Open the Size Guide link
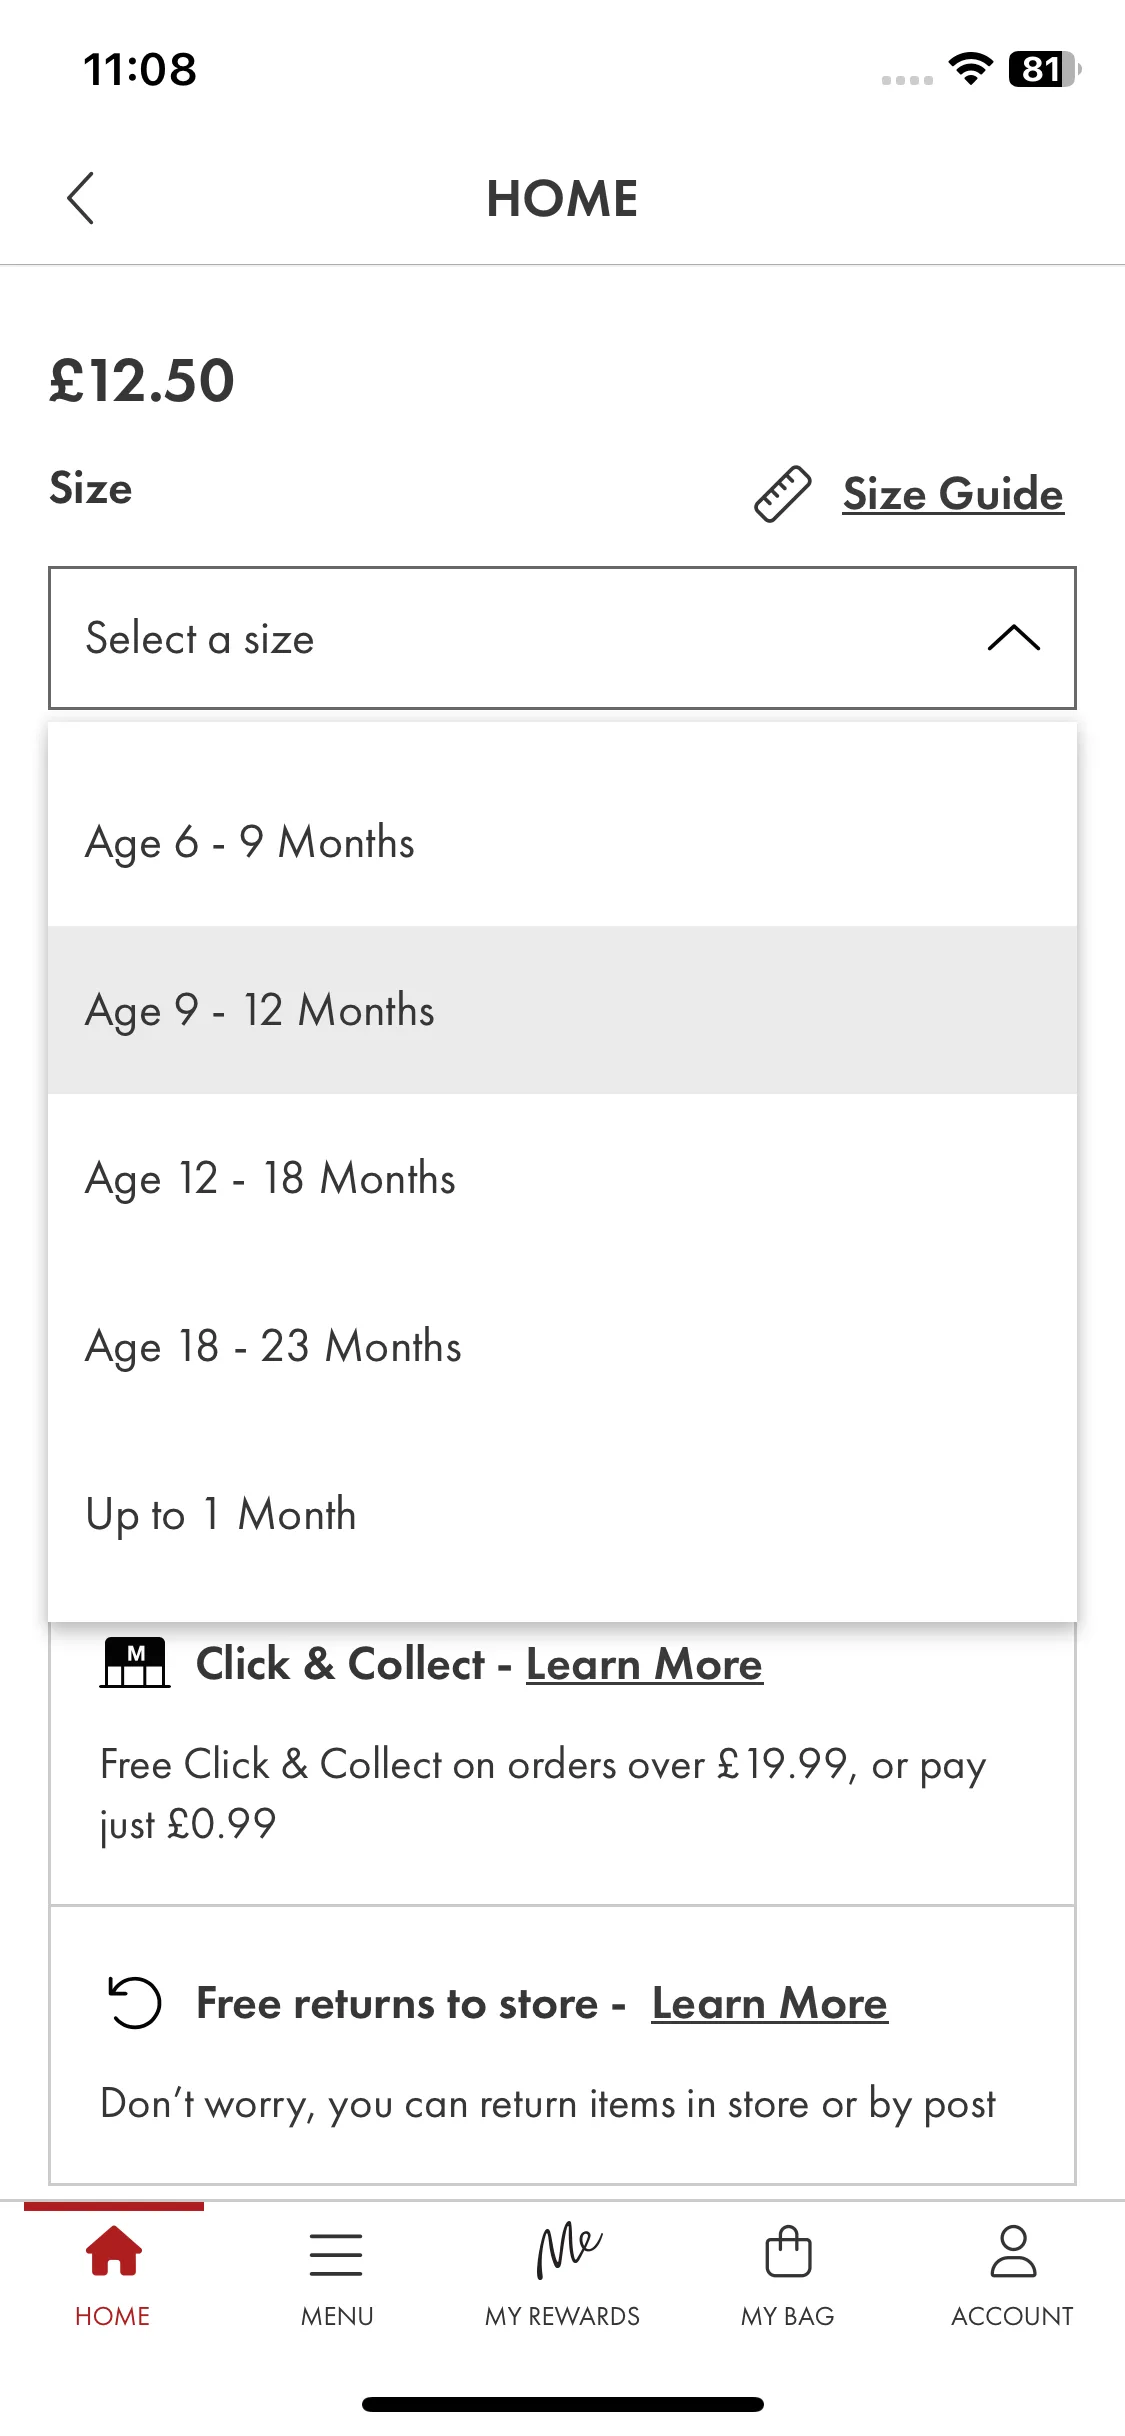Screen dimensions: 1125x2436 (x=953, y=494)
